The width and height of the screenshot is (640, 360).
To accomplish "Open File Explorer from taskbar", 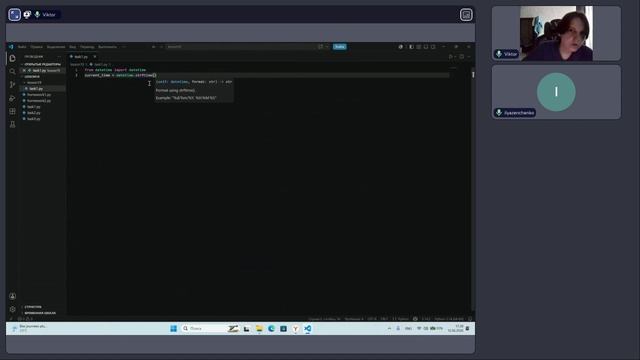I will pos(259,329).
